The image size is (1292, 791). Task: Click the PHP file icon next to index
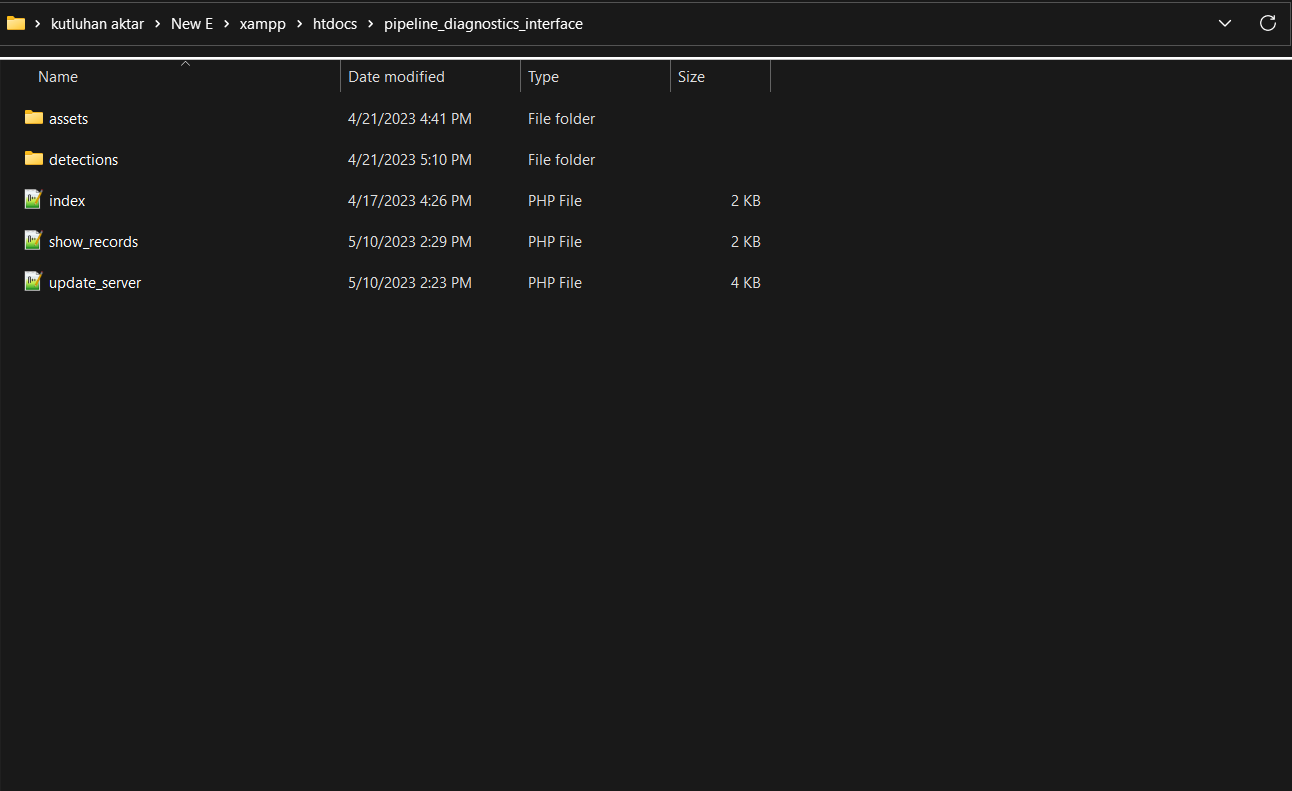tap(33, 200)
